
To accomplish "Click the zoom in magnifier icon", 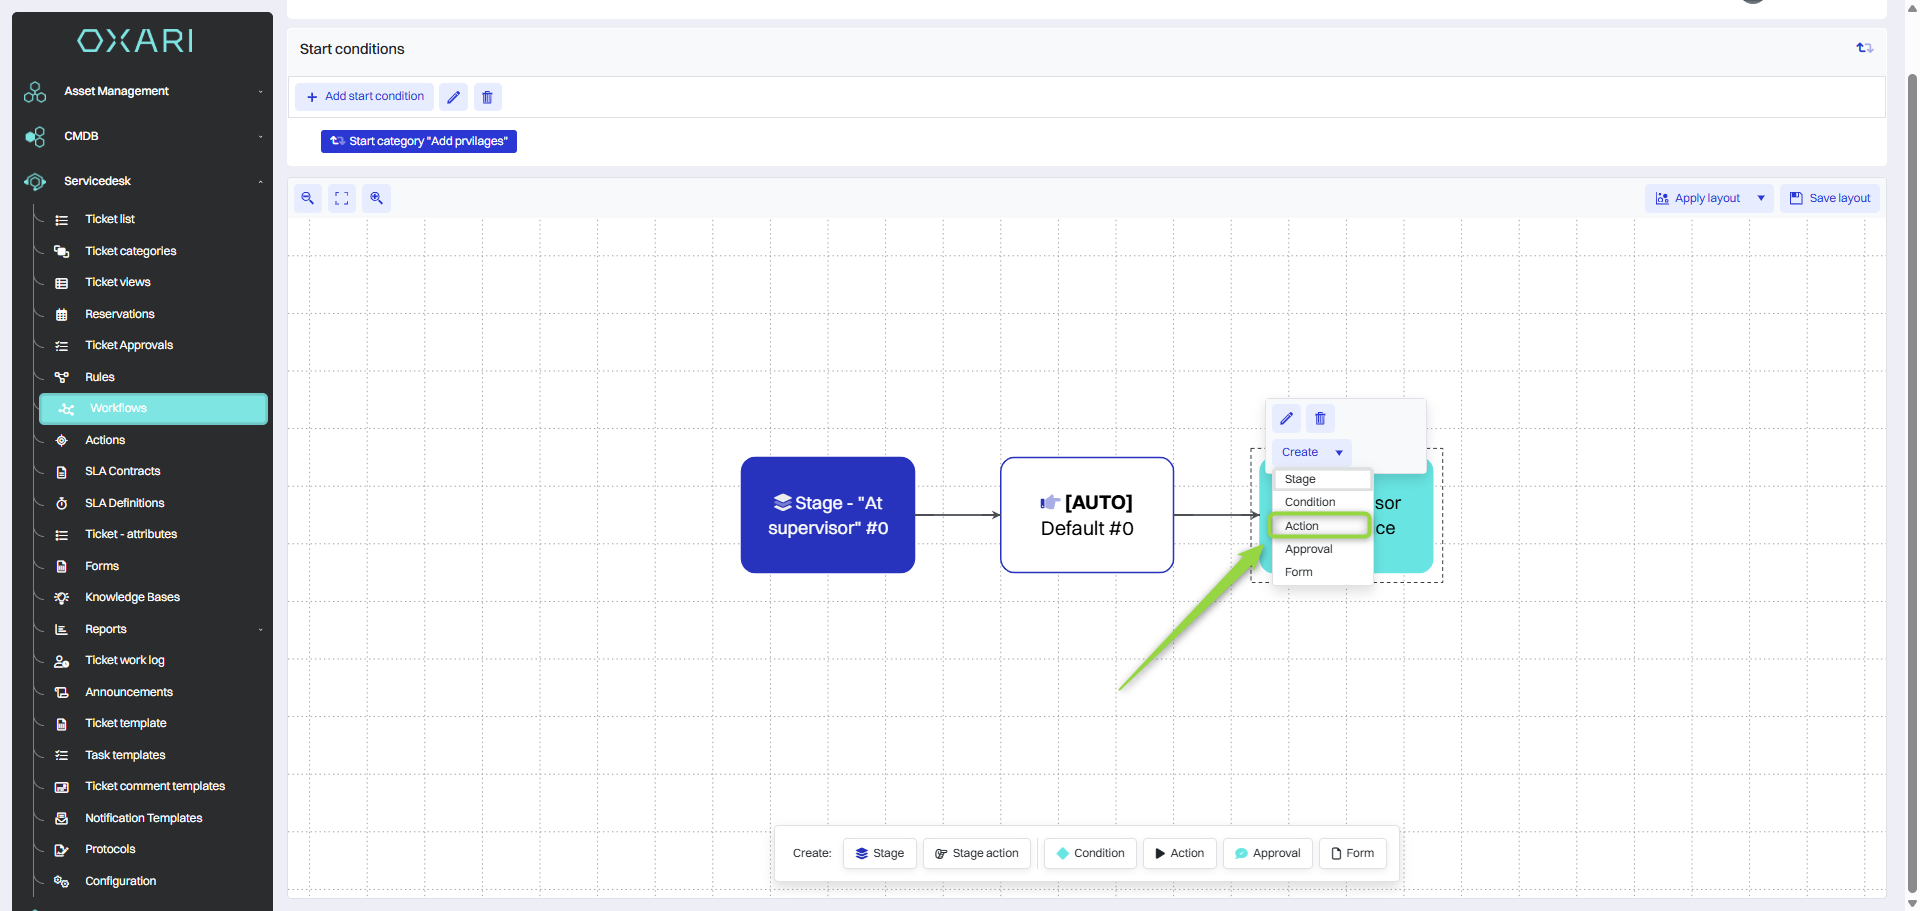I will tap(376, 198).
